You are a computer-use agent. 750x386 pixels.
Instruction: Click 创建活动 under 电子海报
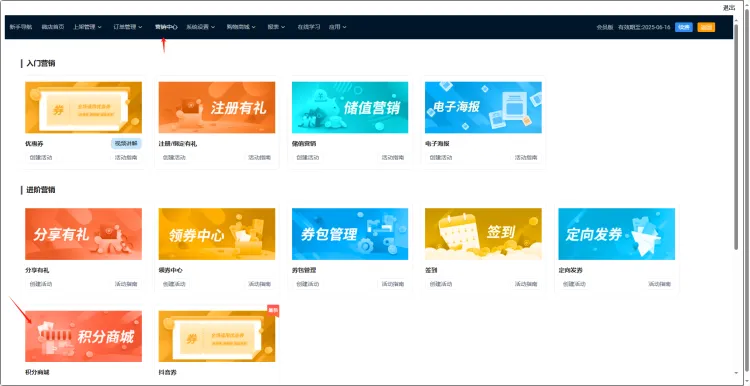441,157
